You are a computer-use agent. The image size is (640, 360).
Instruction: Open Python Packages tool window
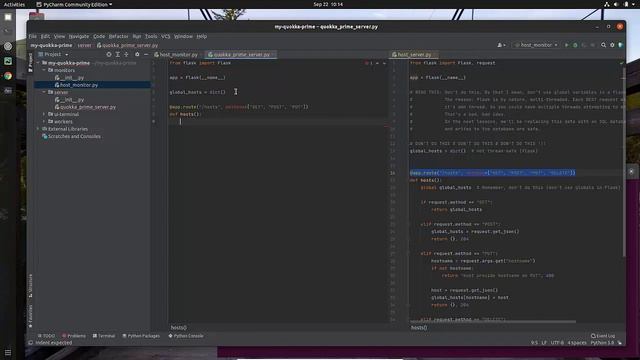(x=141, y=336)
